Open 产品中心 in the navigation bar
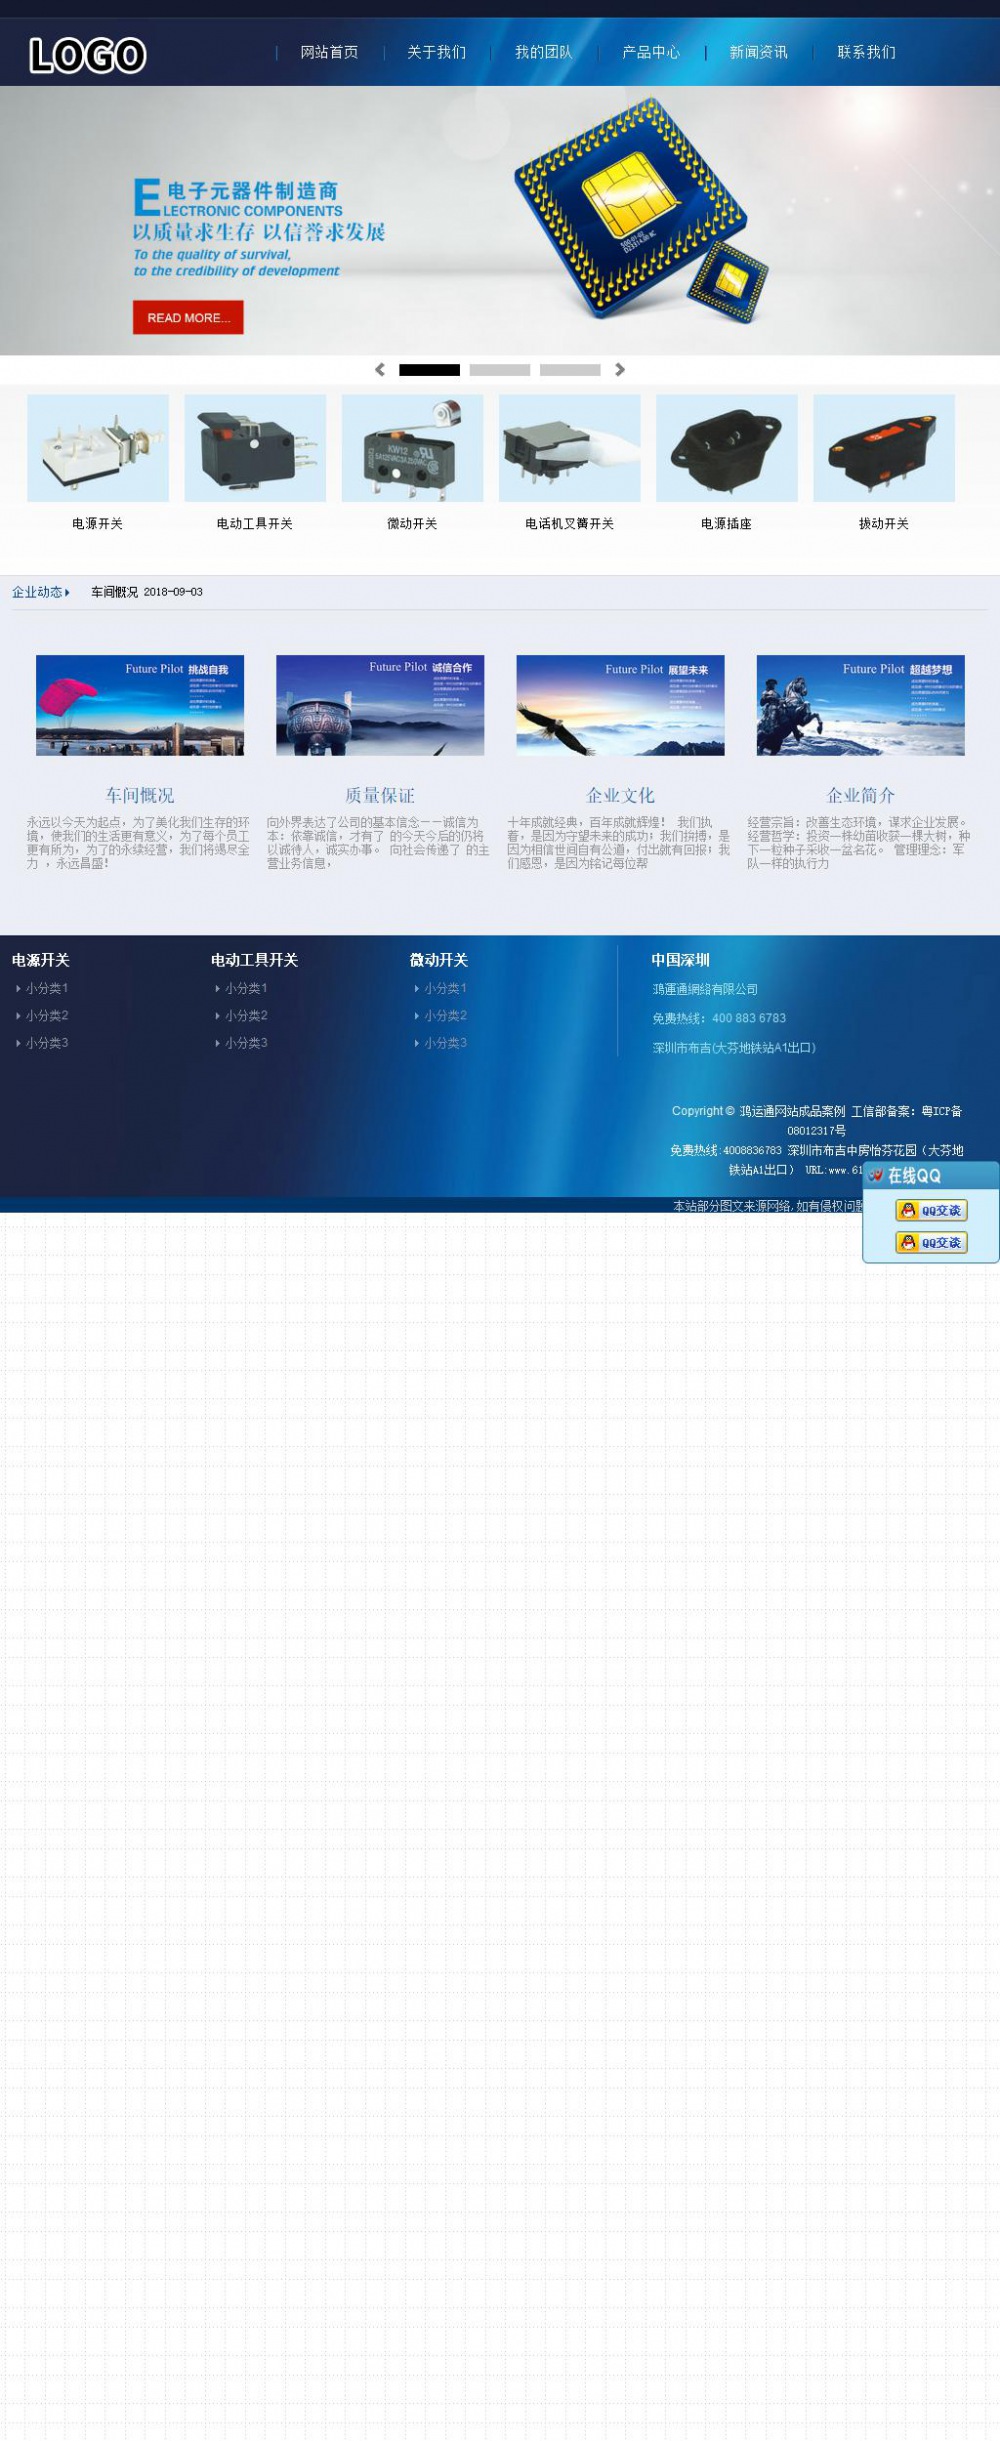Viewport: 1000px width, 2441px height. [x=651, y=52]
